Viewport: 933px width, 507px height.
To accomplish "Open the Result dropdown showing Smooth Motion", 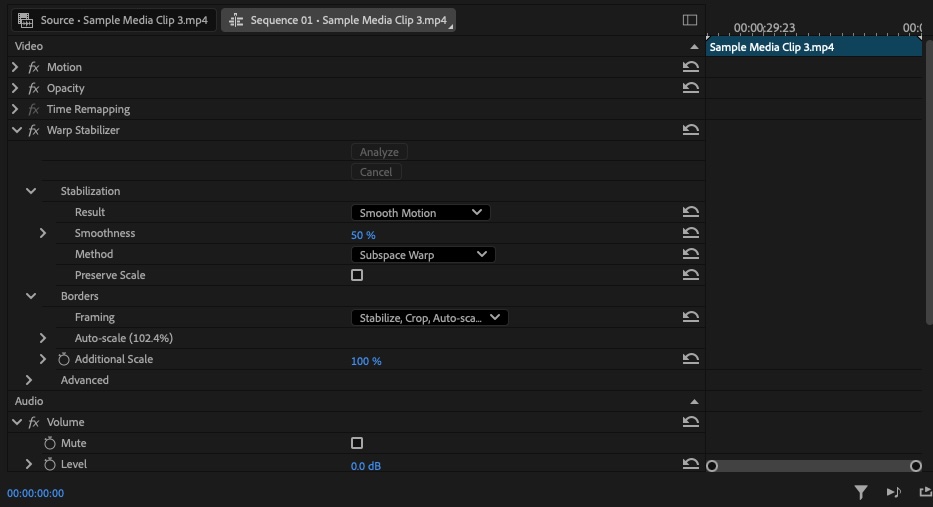I will click(x=420, y=213).
